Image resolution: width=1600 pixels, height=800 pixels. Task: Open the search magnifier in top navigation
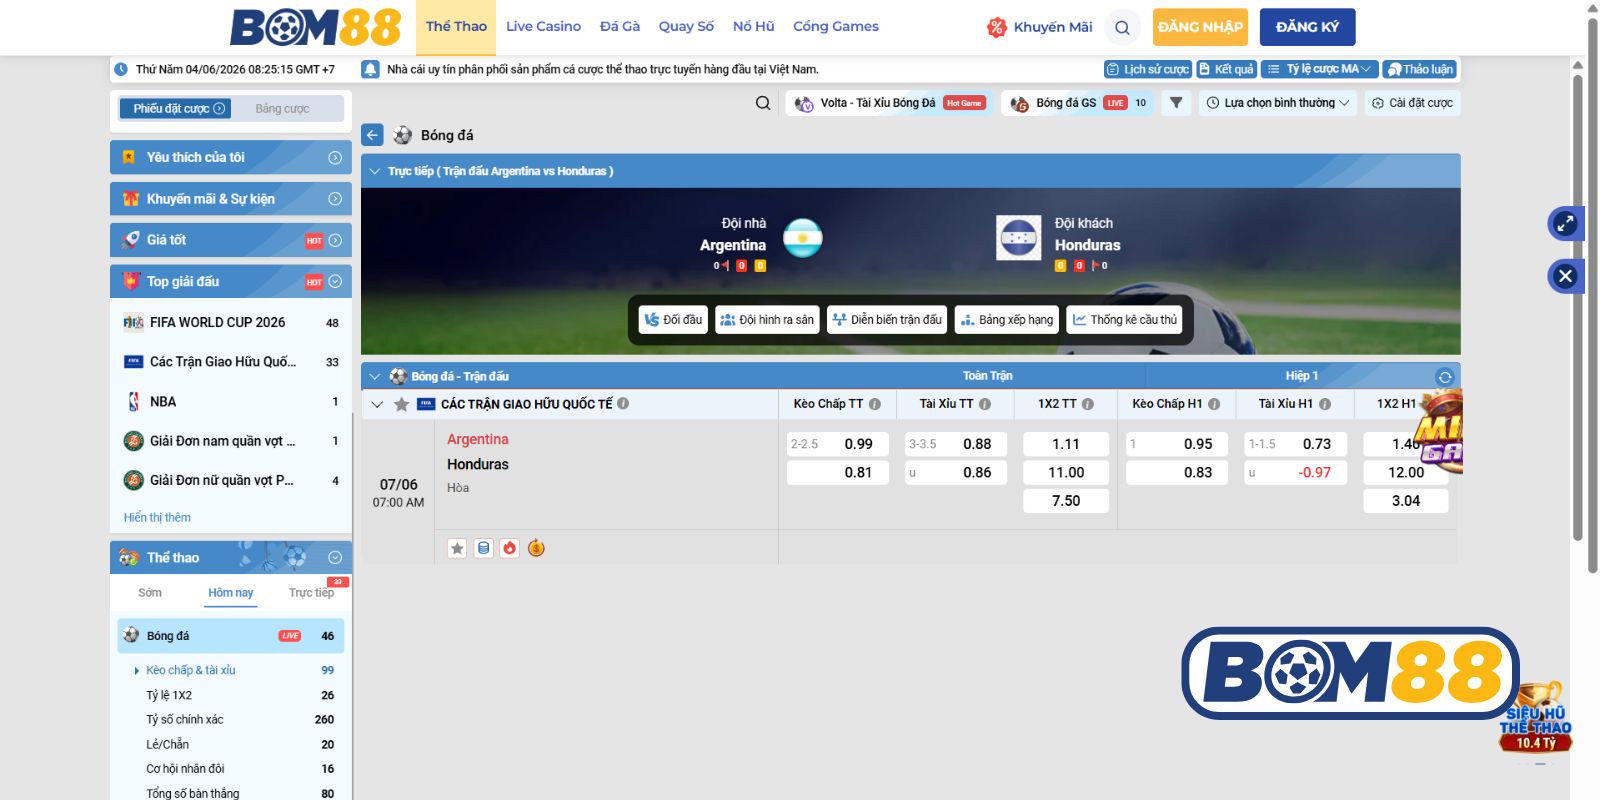[x=1122, y=28]
